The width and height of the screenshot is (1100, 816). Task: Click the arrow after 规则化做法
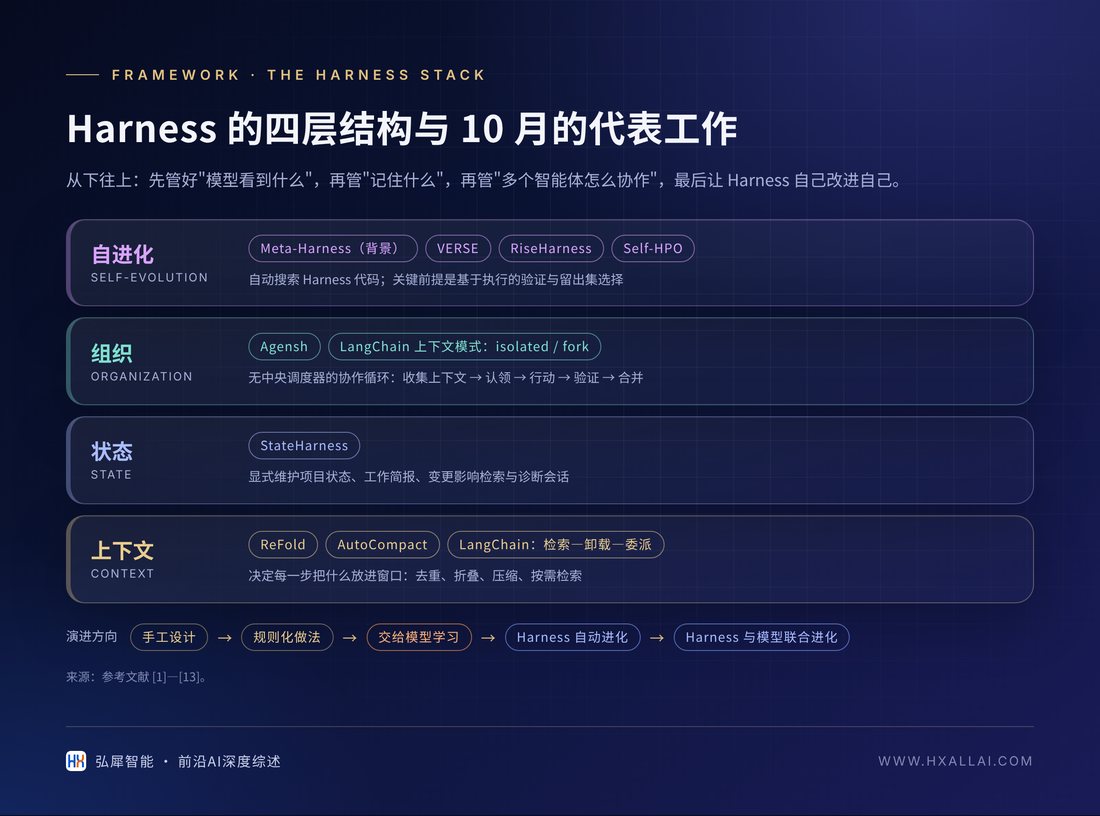pyautogui.click(x=349, y=638)
